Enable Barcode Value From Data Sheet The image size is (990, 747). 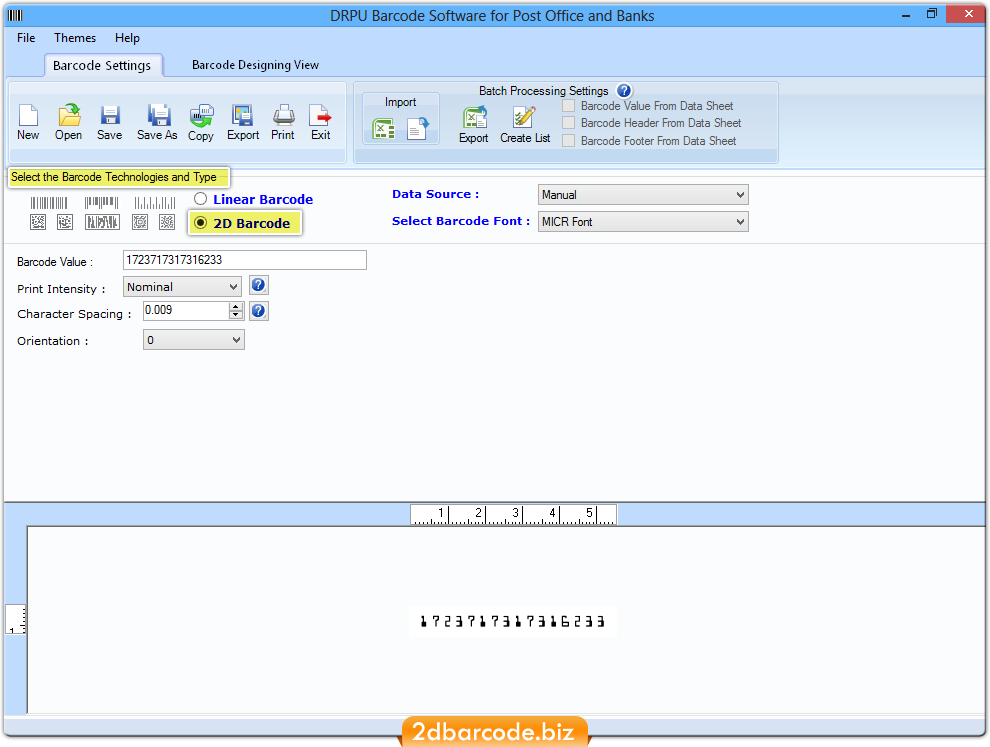569,106
